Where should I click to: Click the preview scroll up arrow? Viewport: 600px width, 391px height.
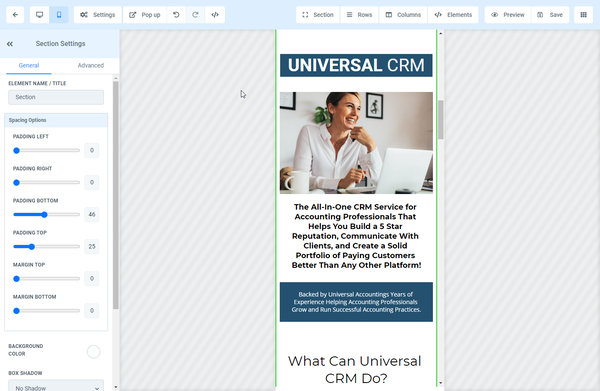click(441, 34)
